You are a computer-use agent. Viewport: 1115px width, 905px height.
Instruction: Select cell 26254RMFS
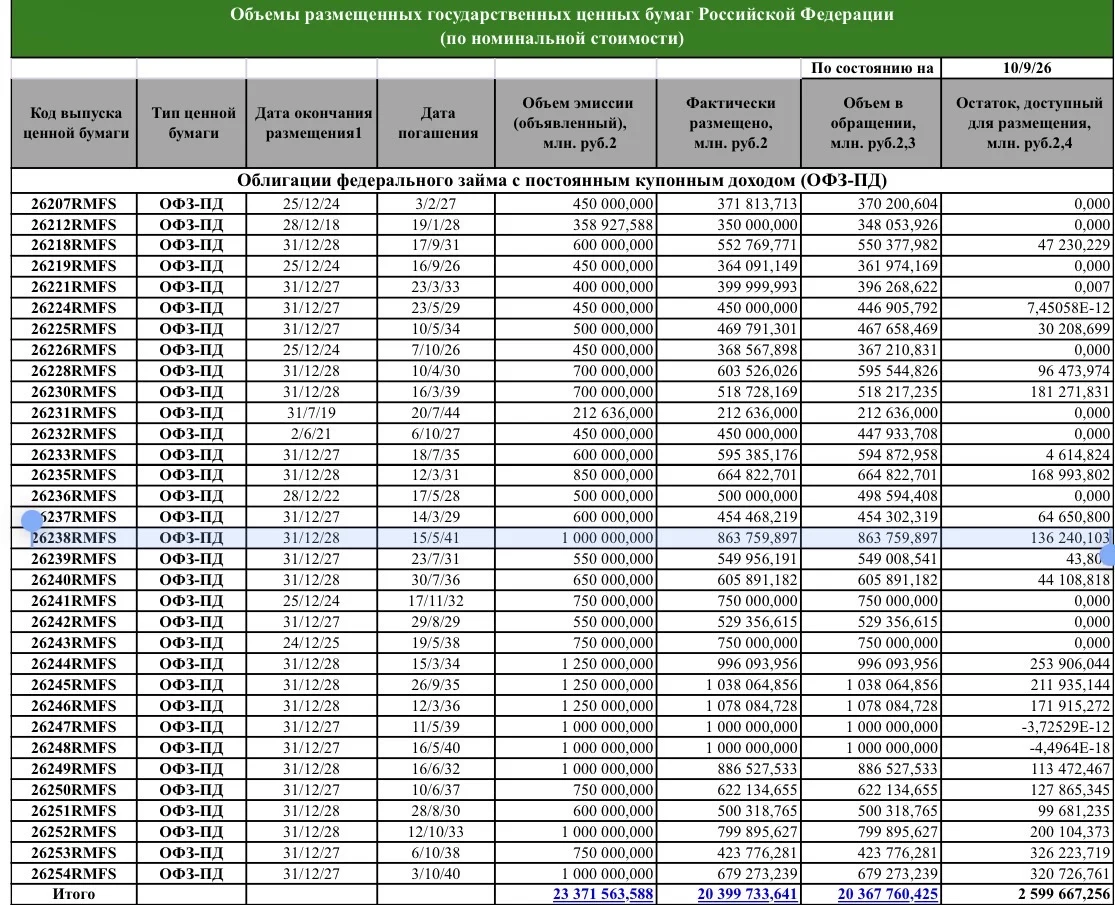coord(74,874)
